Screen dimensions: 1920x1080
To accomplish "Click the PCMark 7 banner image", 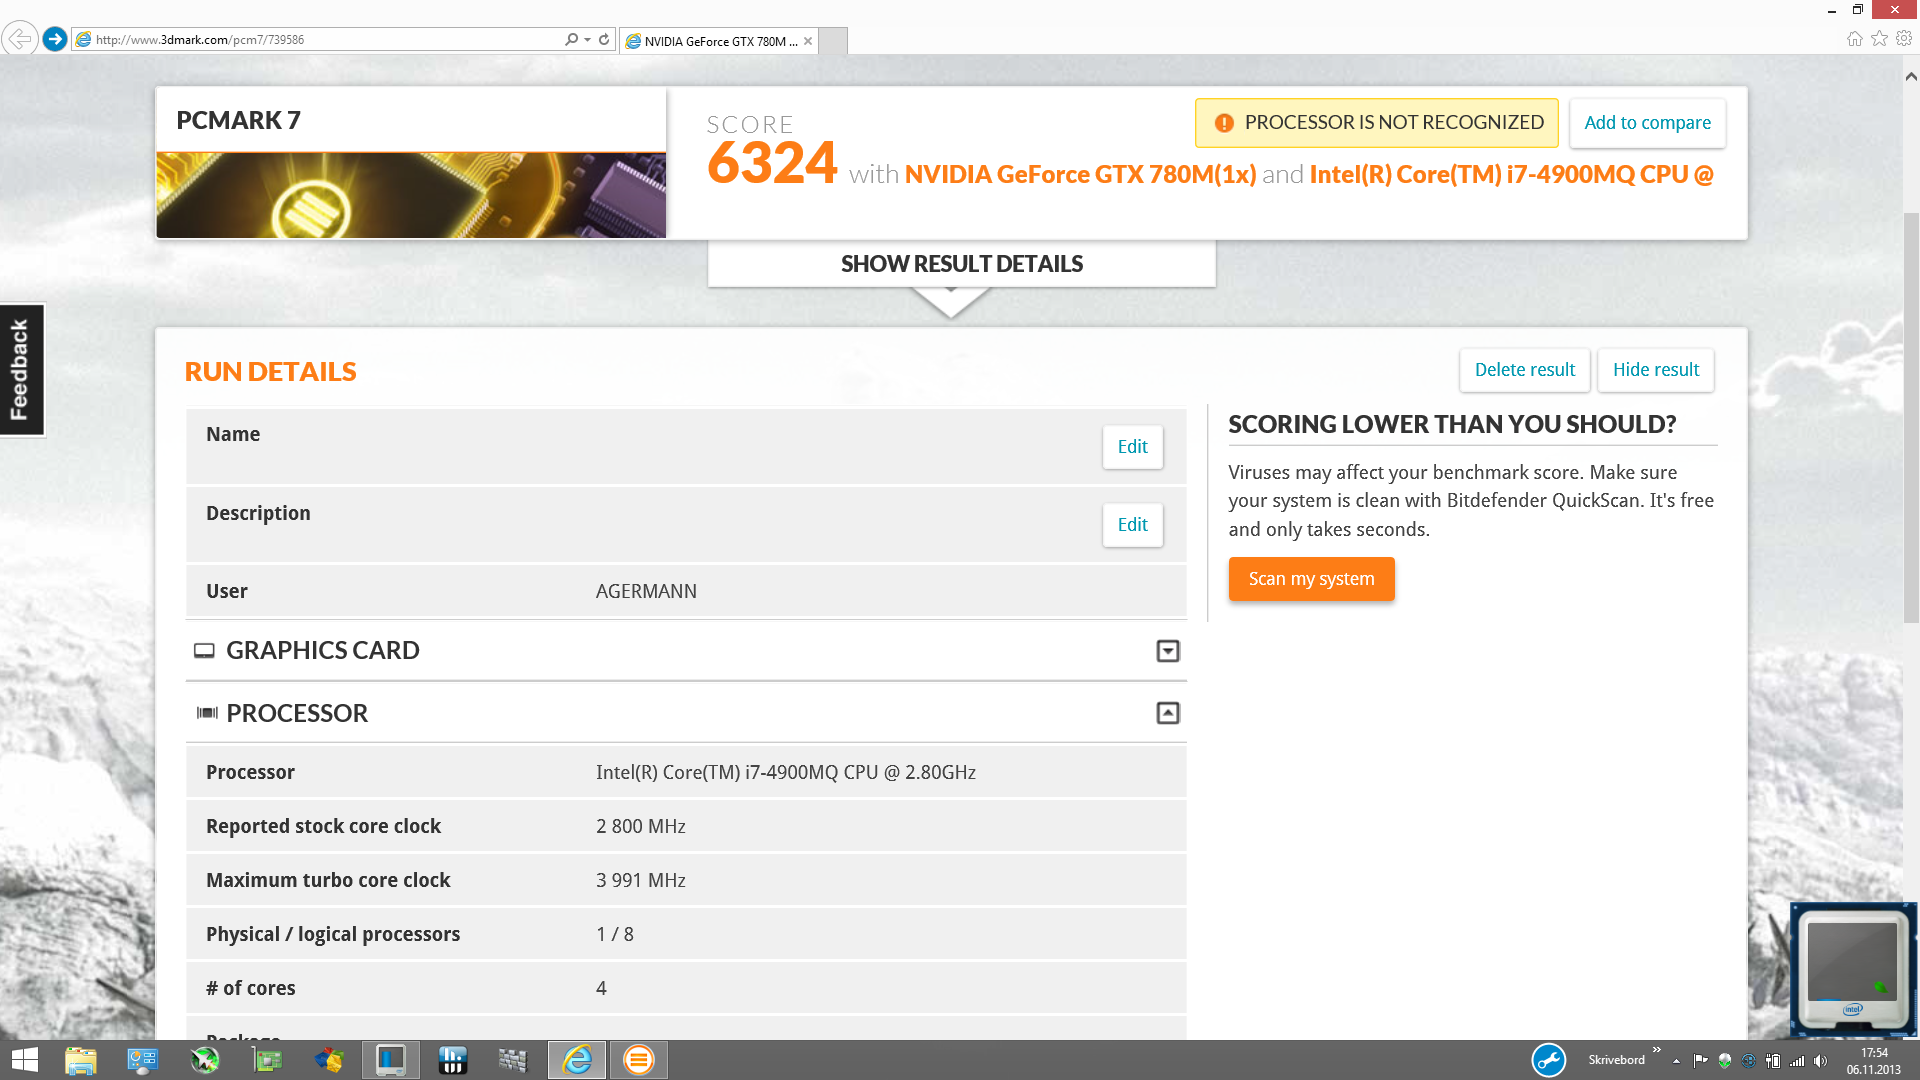I will click(411, 195).
